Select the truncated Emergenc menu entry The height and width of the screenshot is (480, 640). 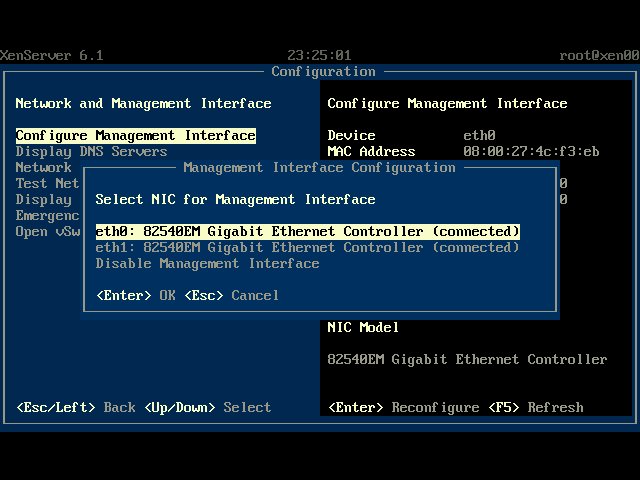[x=47, y=216]
